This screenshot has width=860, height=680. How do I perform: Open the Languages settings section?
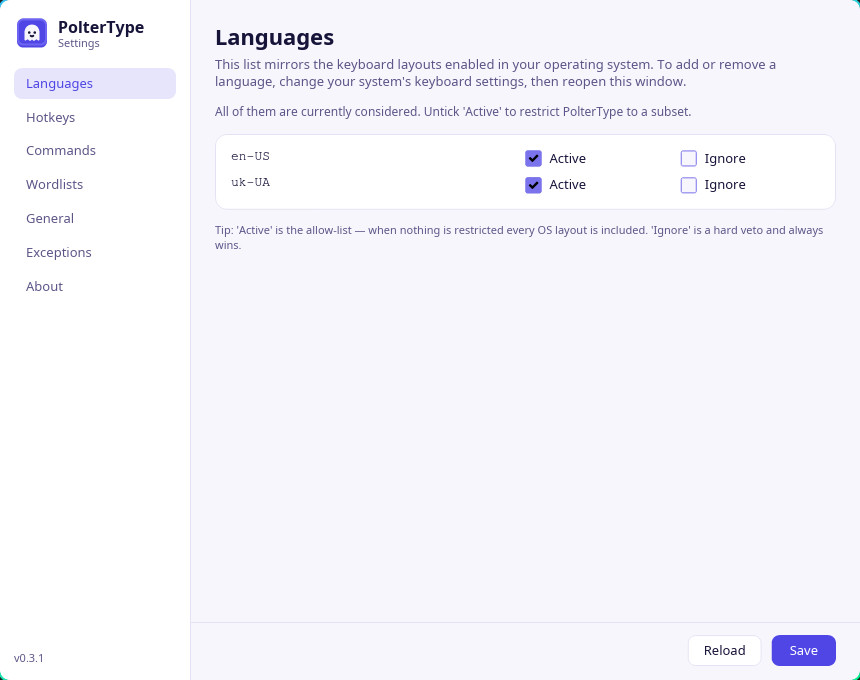(95, 83)
